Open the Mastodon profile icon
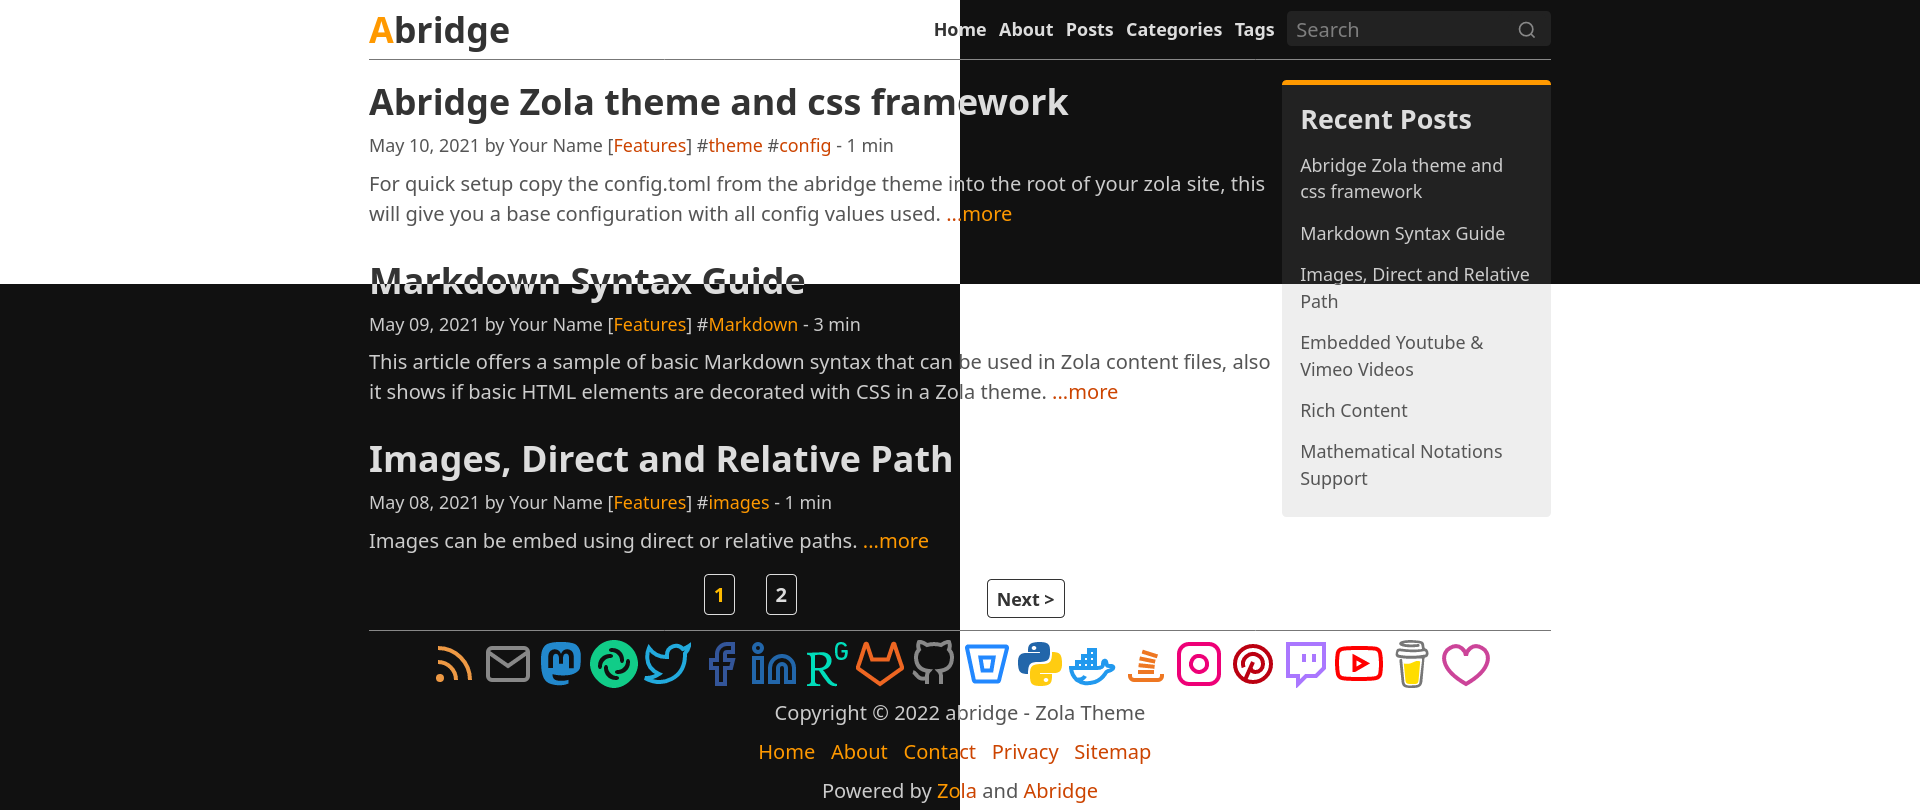The image size is (1920, 810). click(x=561, y=664)
